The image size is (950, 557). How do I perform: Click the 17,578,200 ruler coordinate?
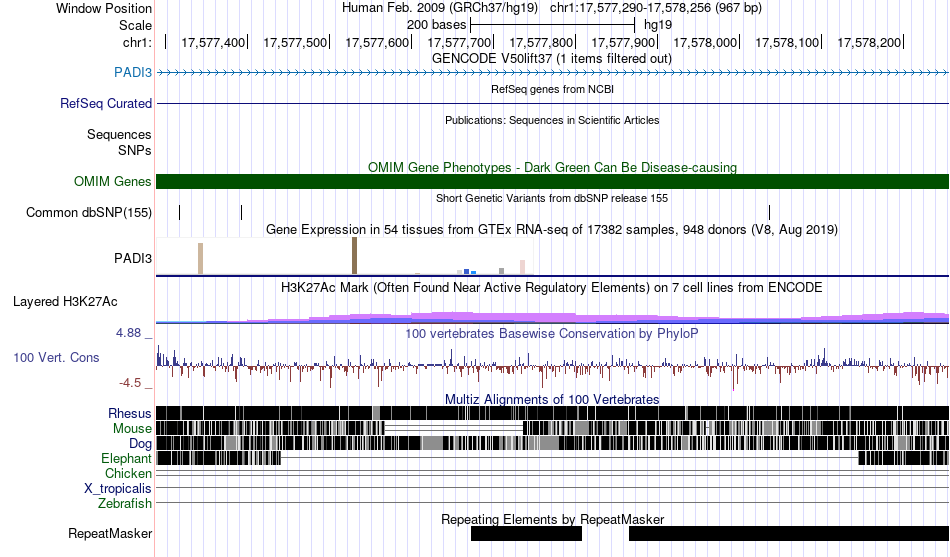pos(869,42)
